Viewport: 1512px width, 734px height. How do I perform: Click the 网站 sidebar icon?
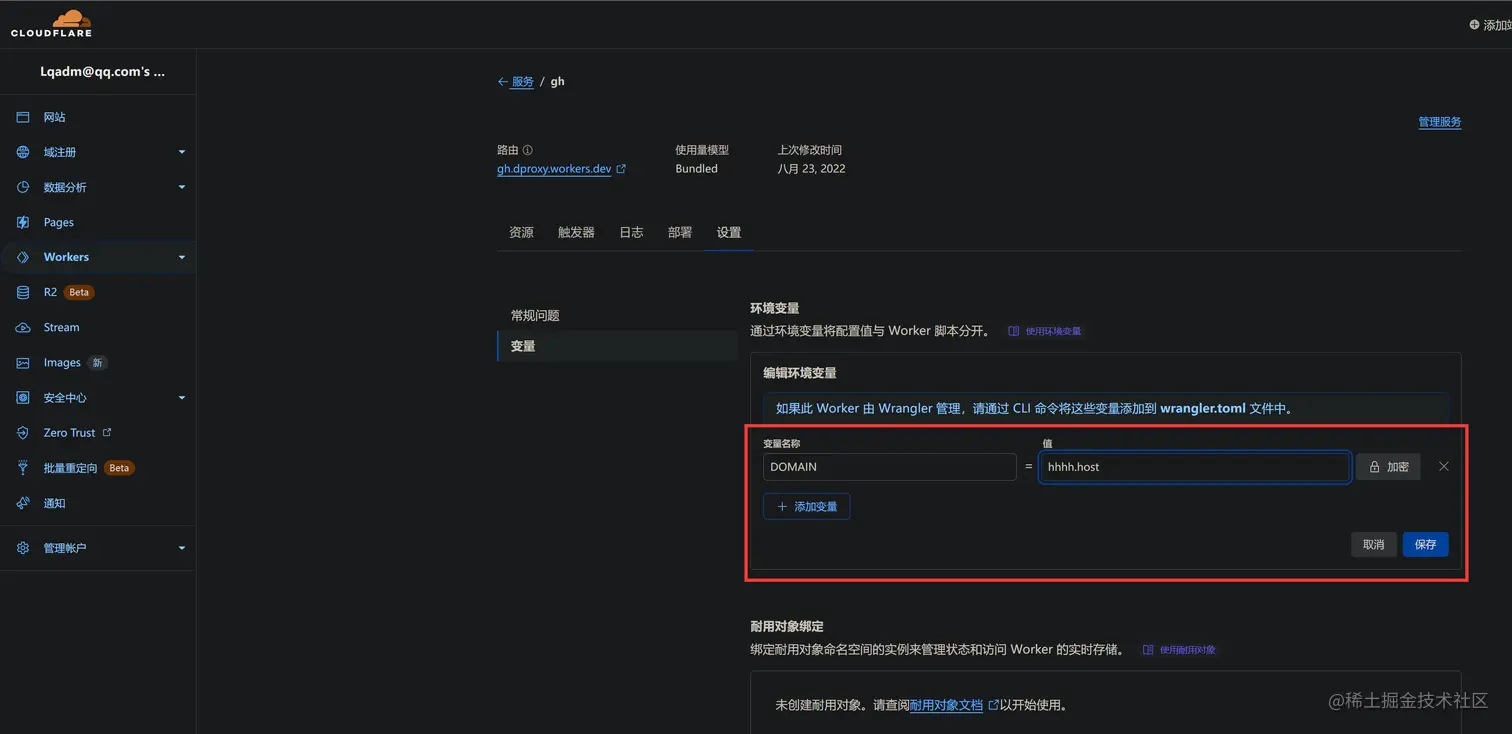click(23, 117)
